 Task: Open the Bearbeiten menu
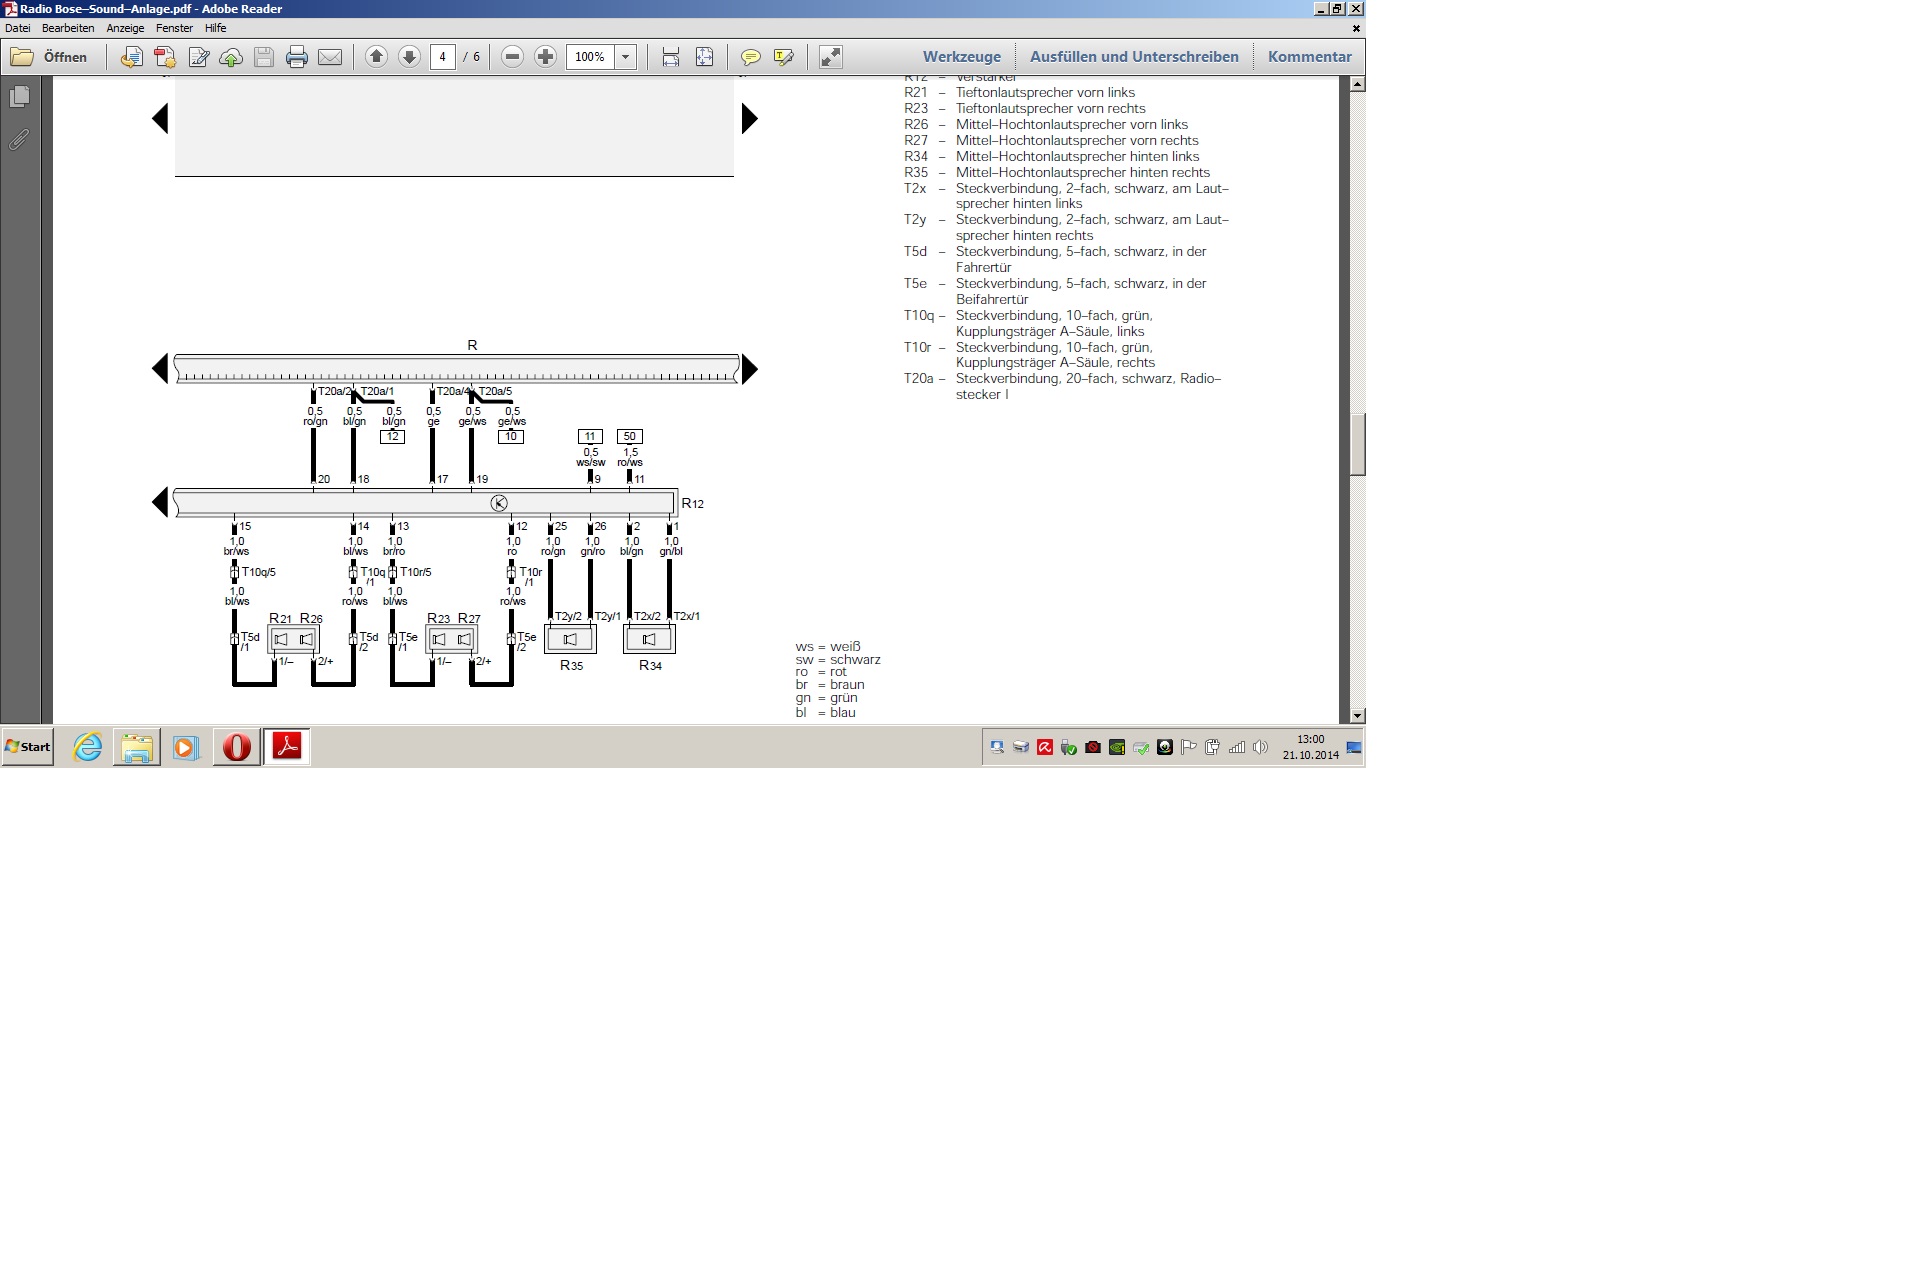pos(68,28)
